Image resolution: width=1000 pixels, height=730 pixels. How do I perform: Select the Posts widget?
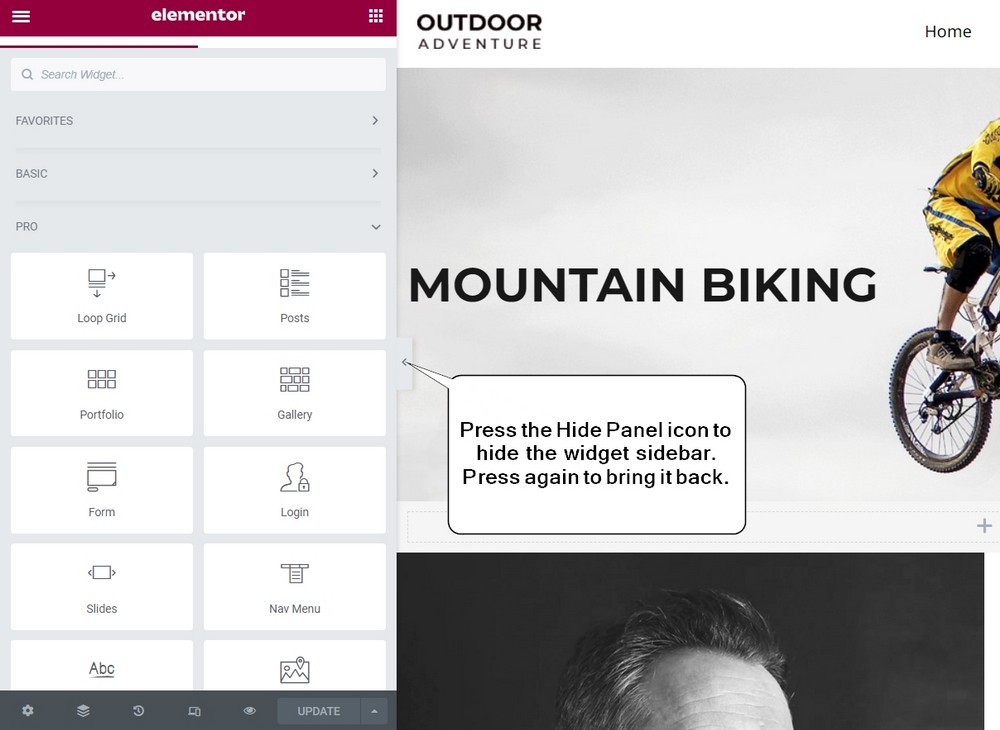click(294, 296)
